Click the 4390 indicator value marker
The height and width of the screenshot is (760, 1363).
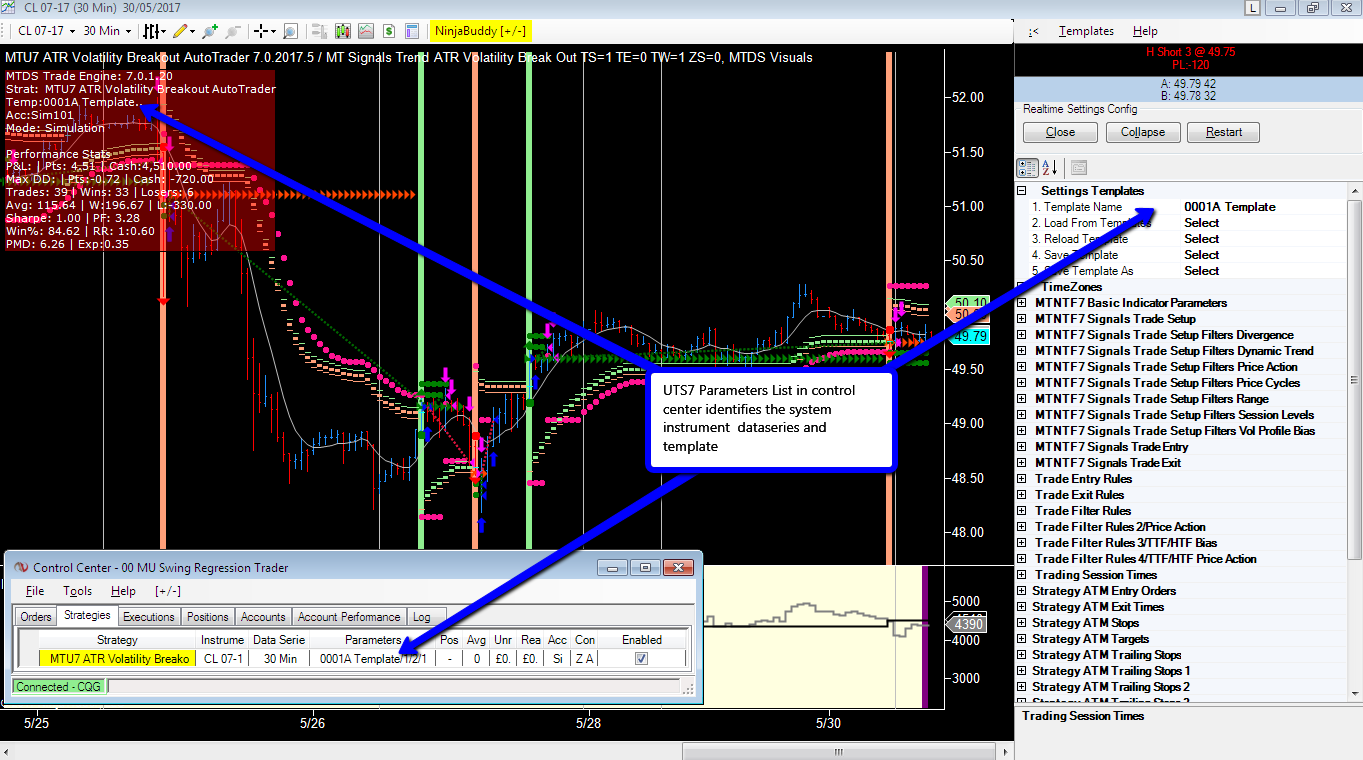point(968,624)
